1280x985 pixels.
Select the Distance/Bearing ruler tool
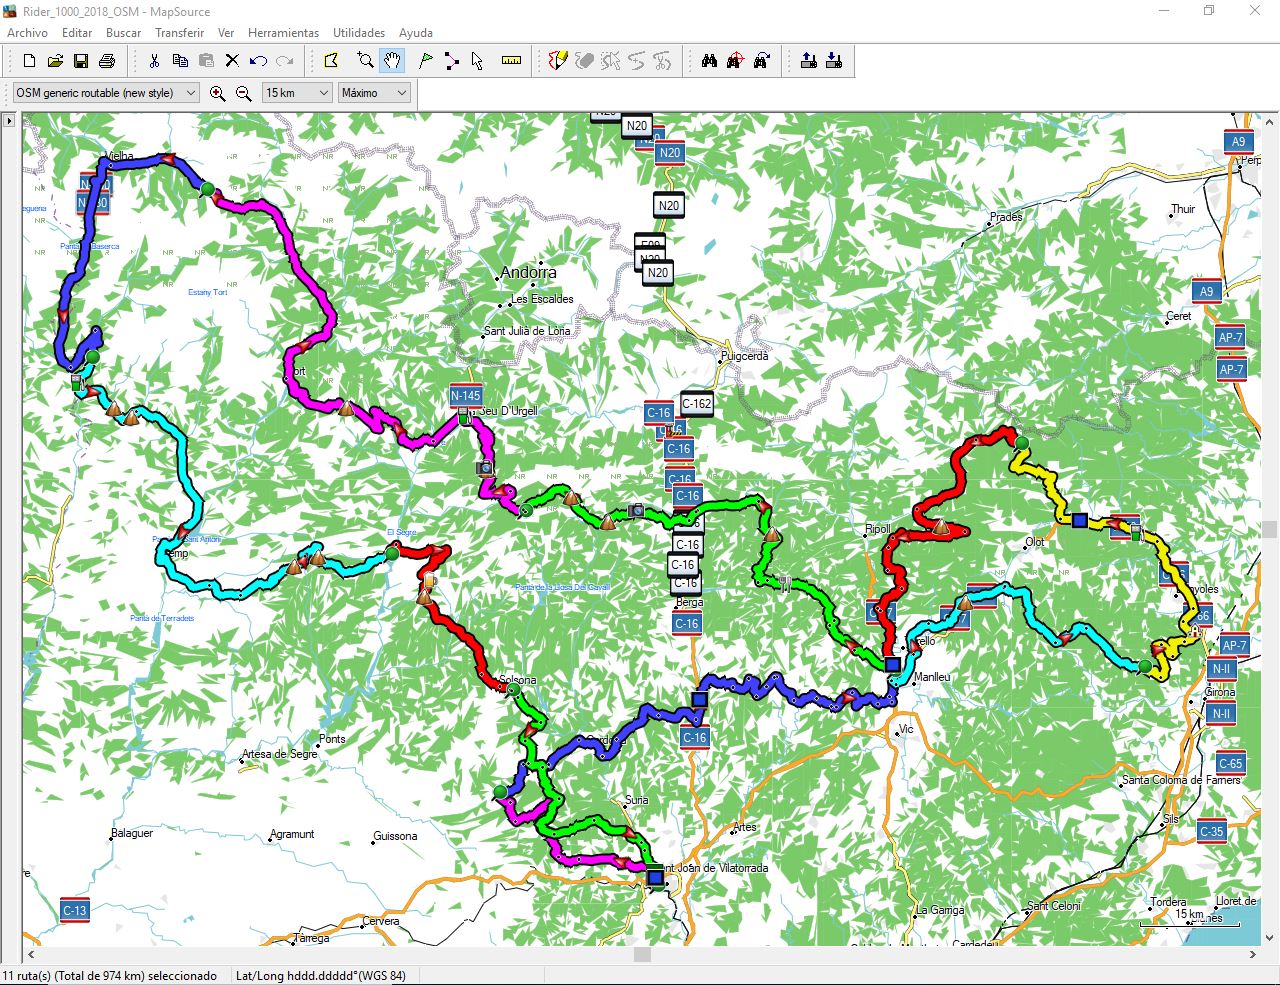(511, 61)
